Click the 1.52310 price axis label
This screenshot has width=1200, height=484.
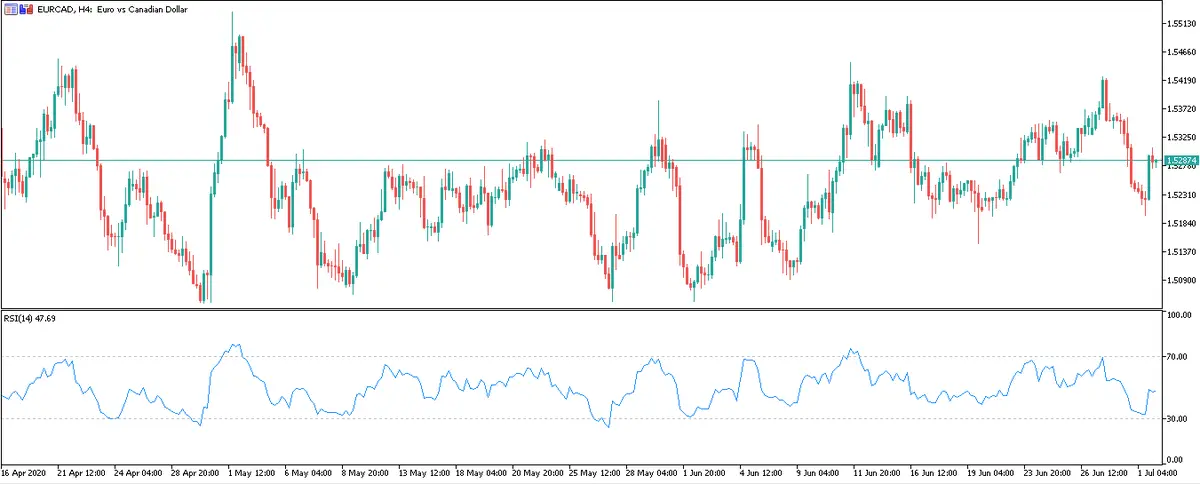[1182, 195]
